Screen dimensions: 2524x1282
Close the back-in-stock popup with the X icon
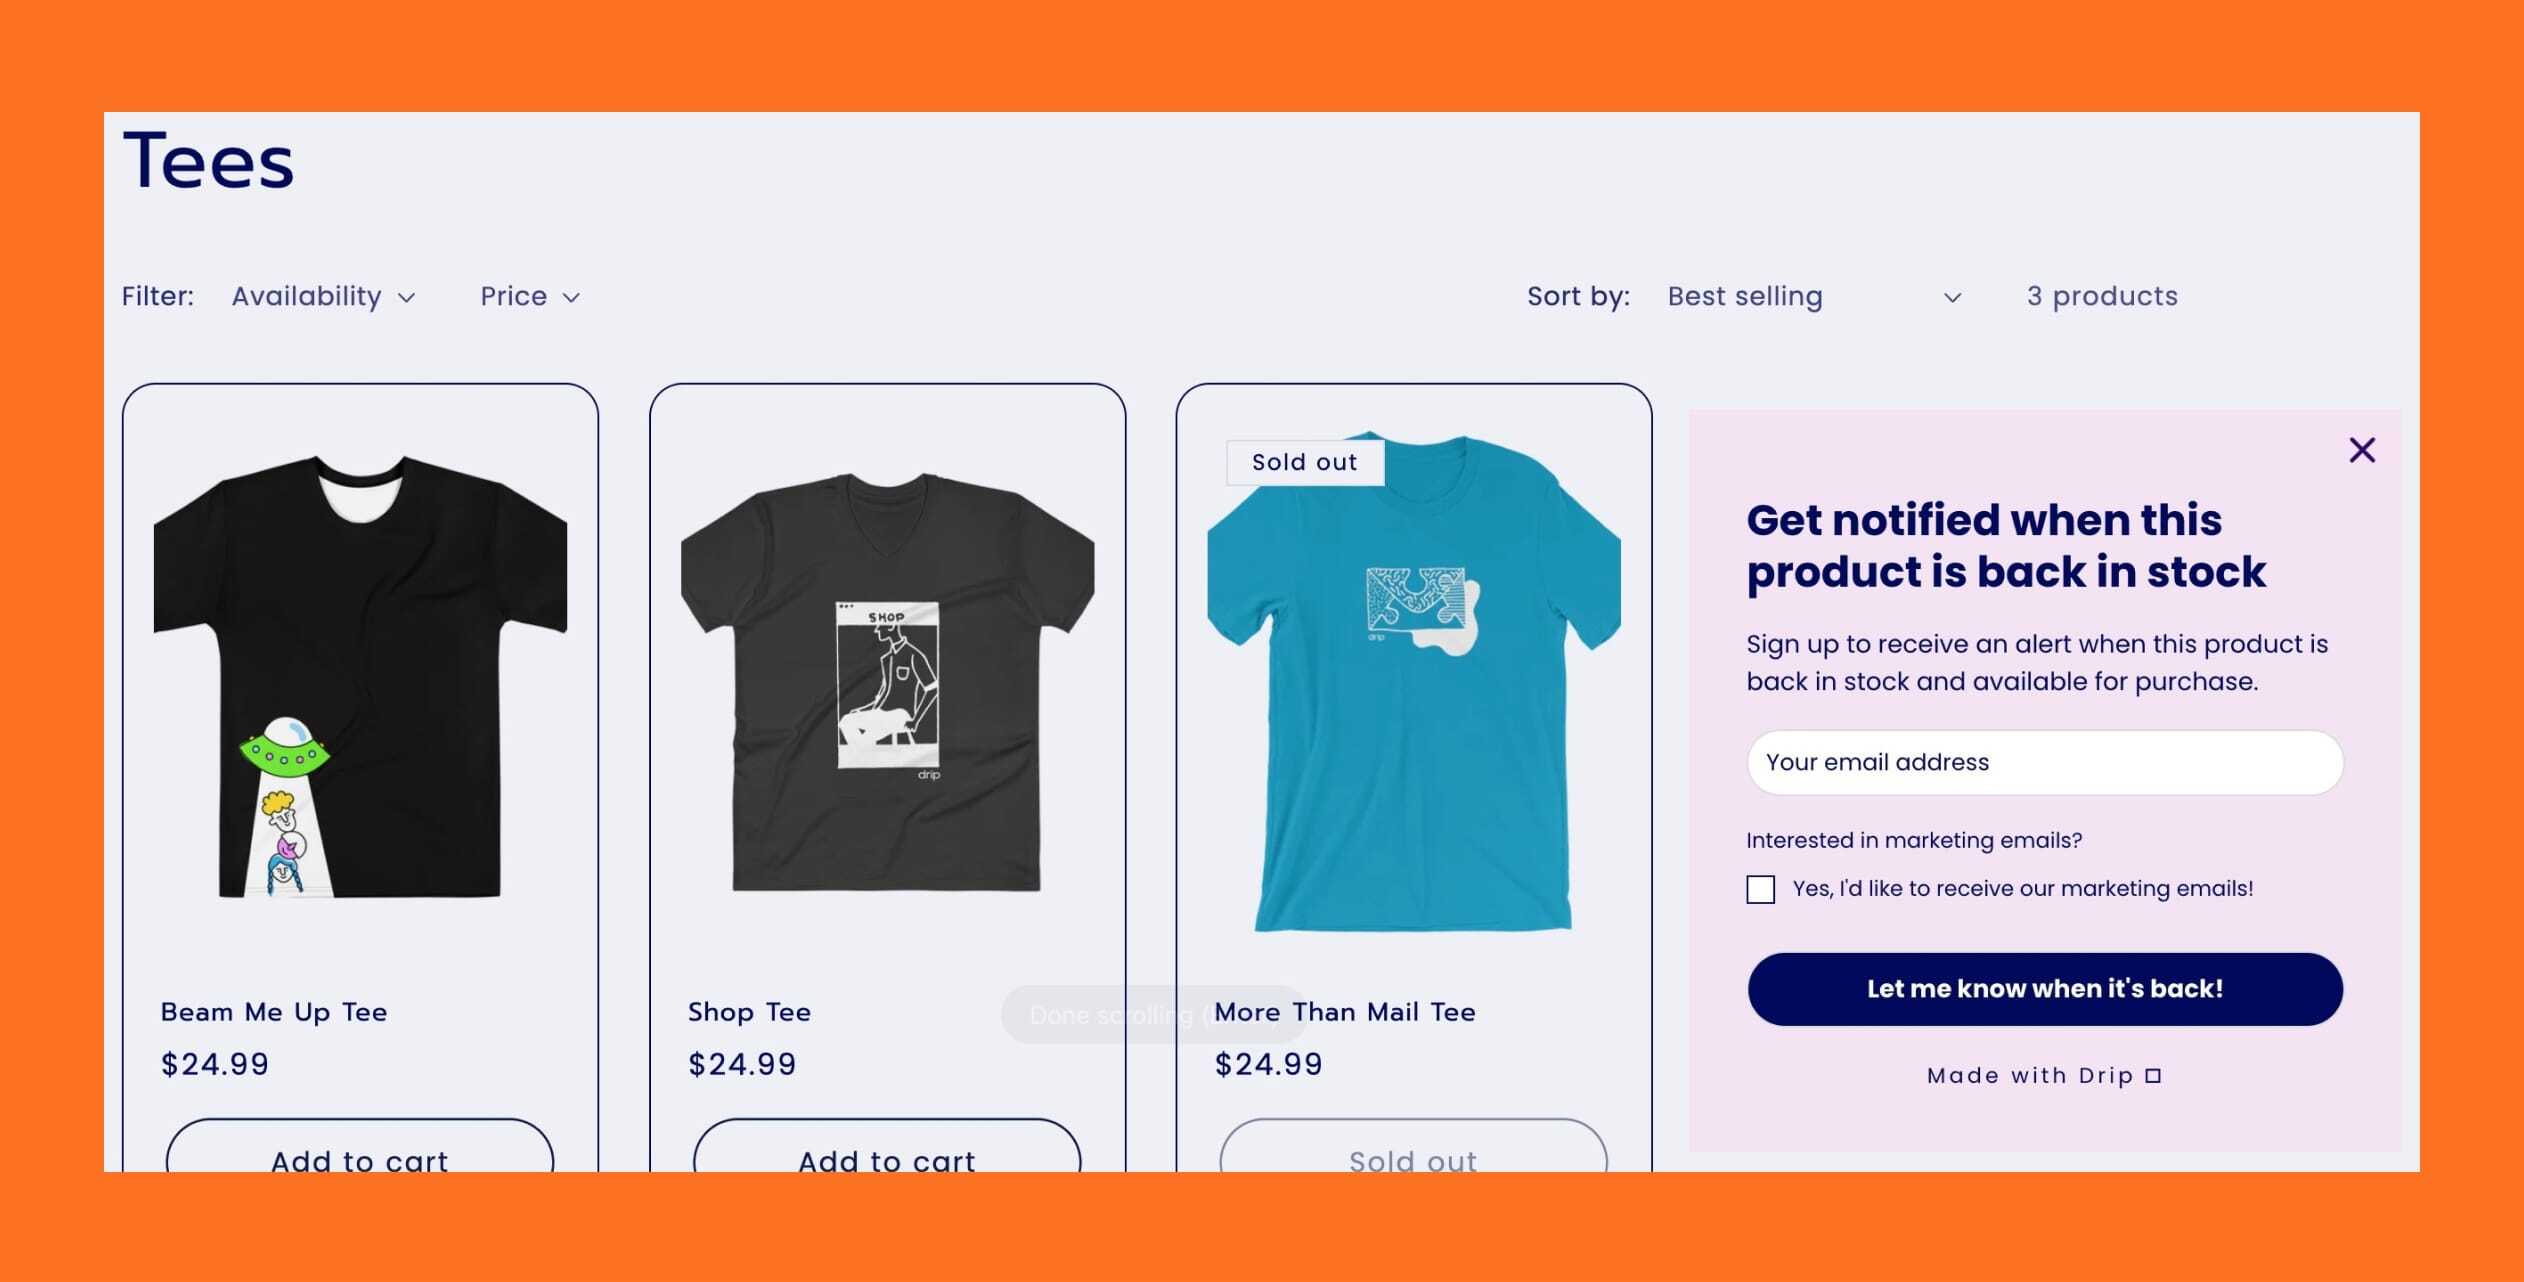click(x=2361, y=450)
